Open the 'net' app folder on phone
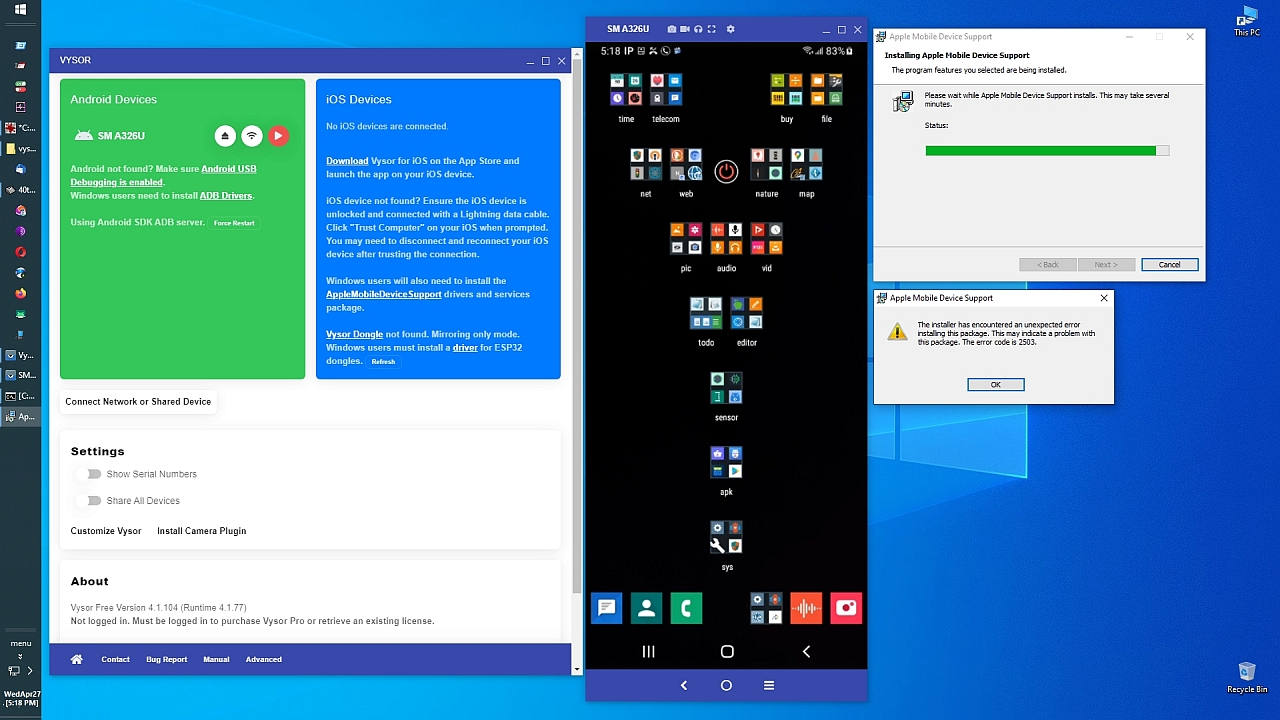The width and height of the screenshot is (1280, 720). point(646,172)
